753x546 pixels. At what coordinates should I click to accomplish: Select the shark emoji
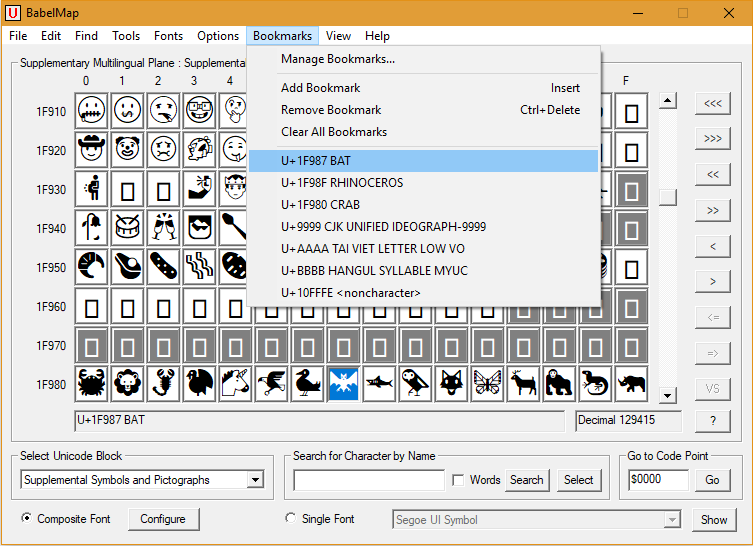379,384
